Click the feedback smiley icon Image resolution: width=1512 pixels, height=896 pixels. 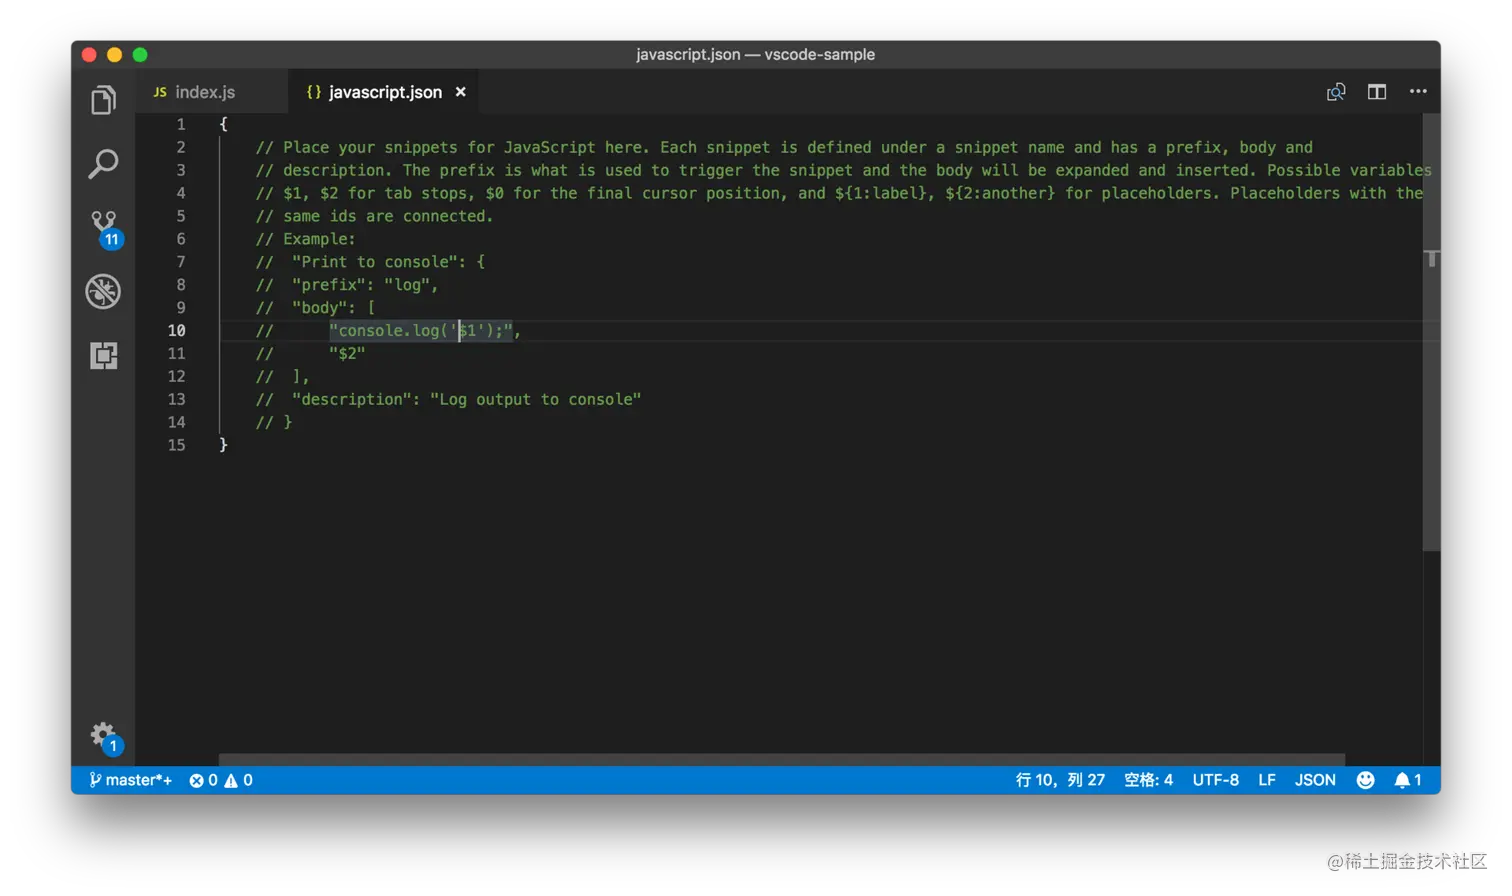[1365, 780]
